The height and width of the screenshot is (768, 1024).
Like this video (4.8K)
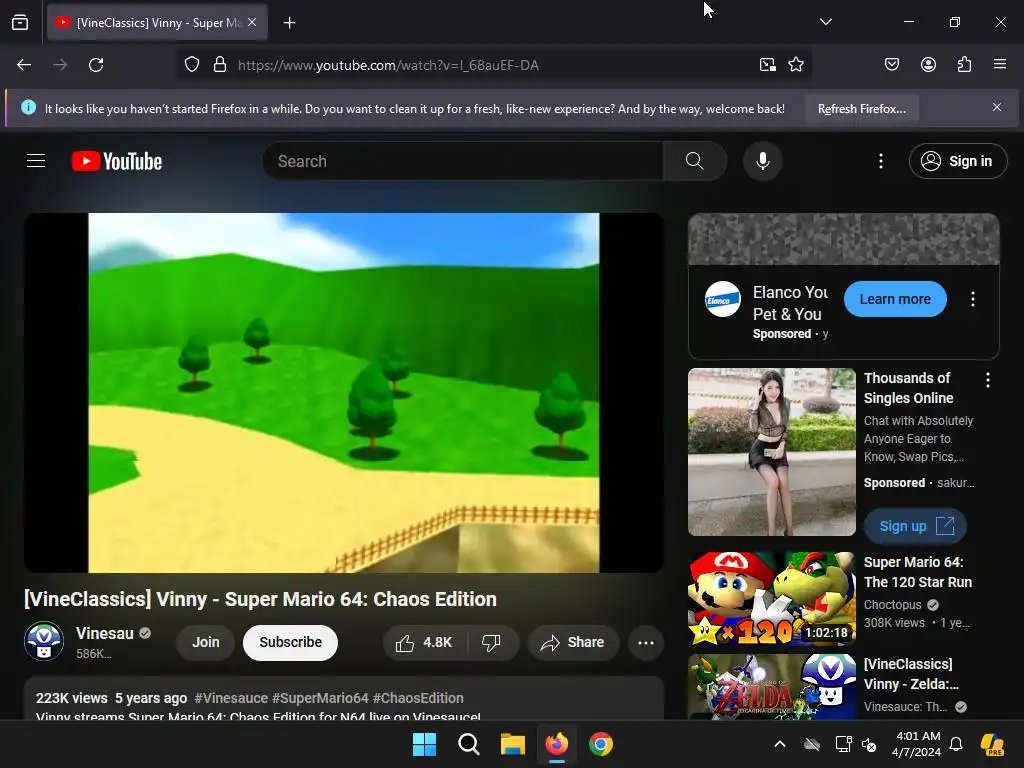point(424,642)
